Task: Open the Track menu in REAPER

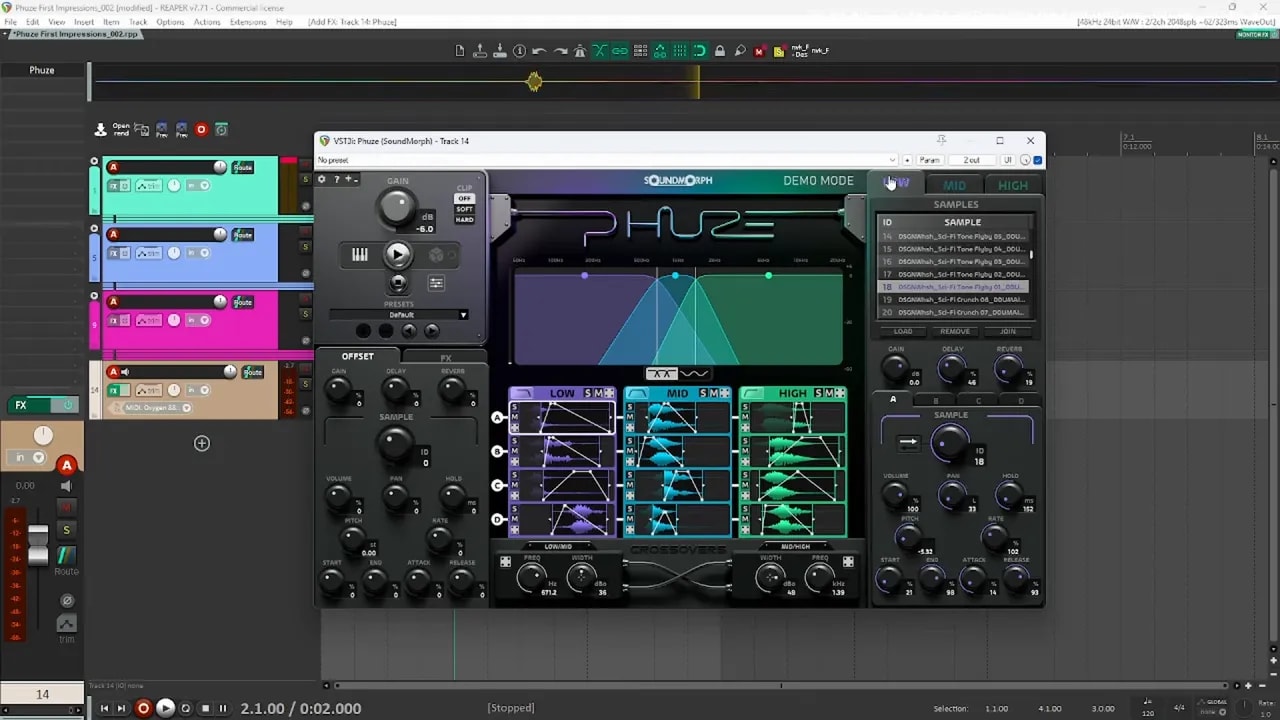Action: pos(138,22)
